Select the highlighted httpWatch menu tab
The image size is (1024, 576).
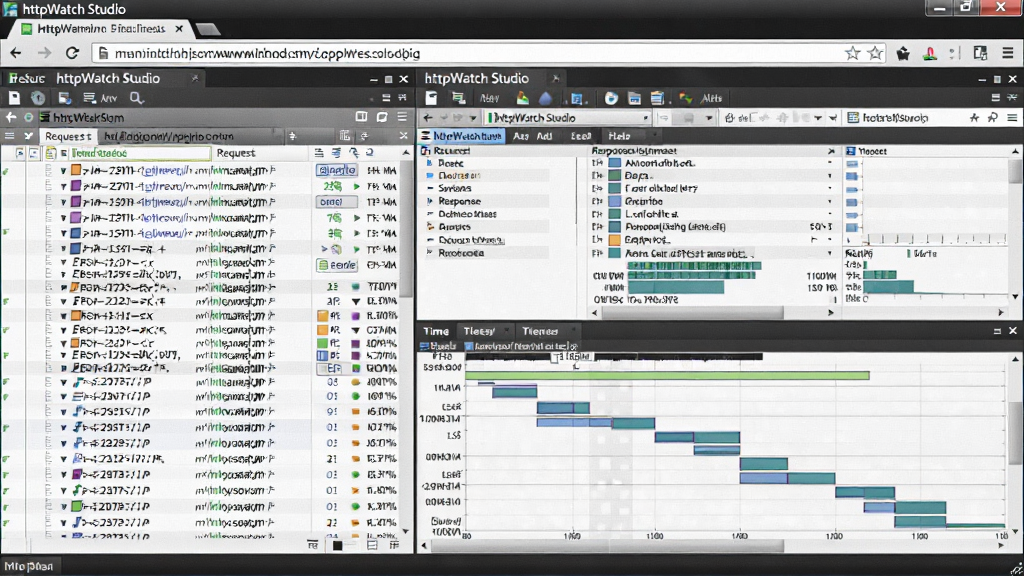pyautogui.click(x=462, y=136)
